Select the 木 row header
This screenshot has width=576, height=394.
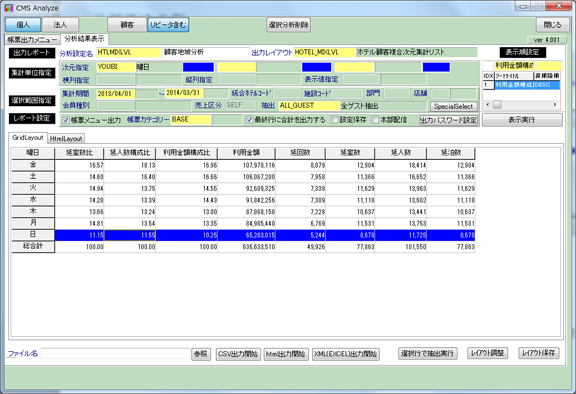pyautogui.click(x=33, y=212)
